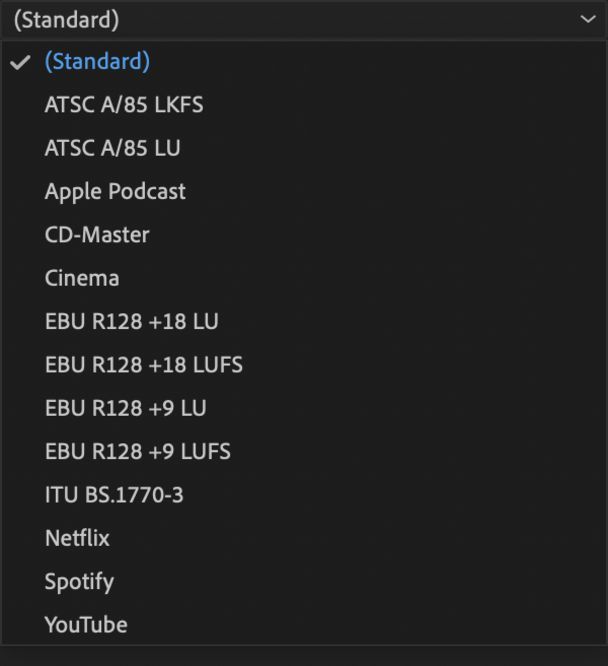Choose ATSC A/85 LKFS preset

124,104
